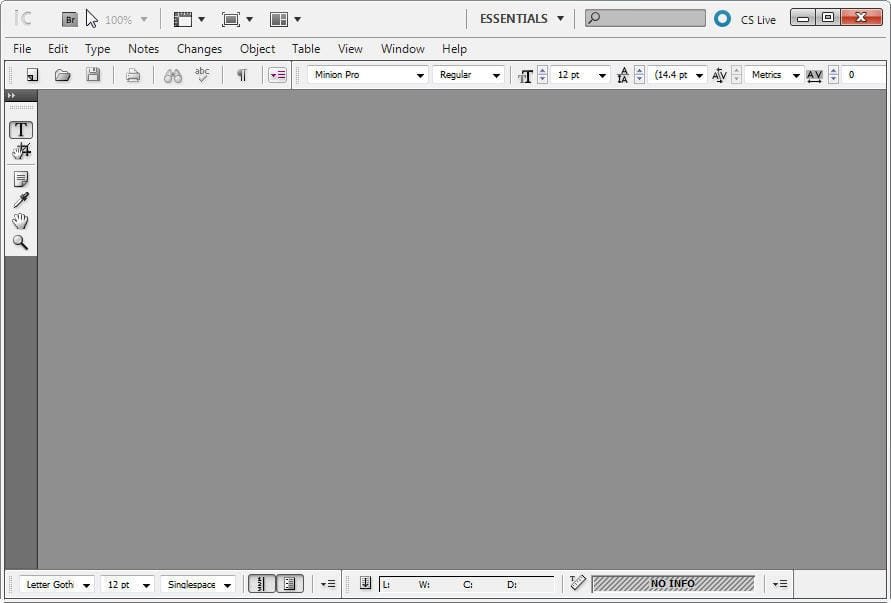The image size is (891, 603).
Task: Open the ESSENTIALS workspace switcher
Action: point(521,19)
